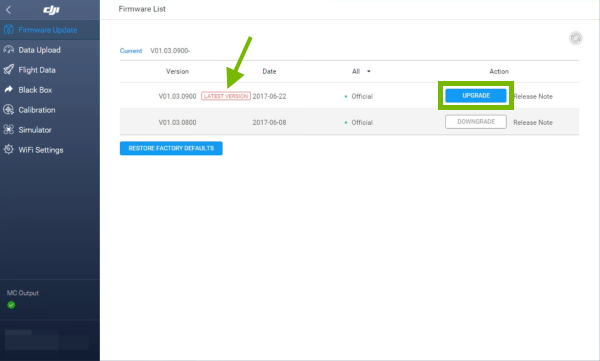Click the WiFi Settings gear icon

point(8,149)
